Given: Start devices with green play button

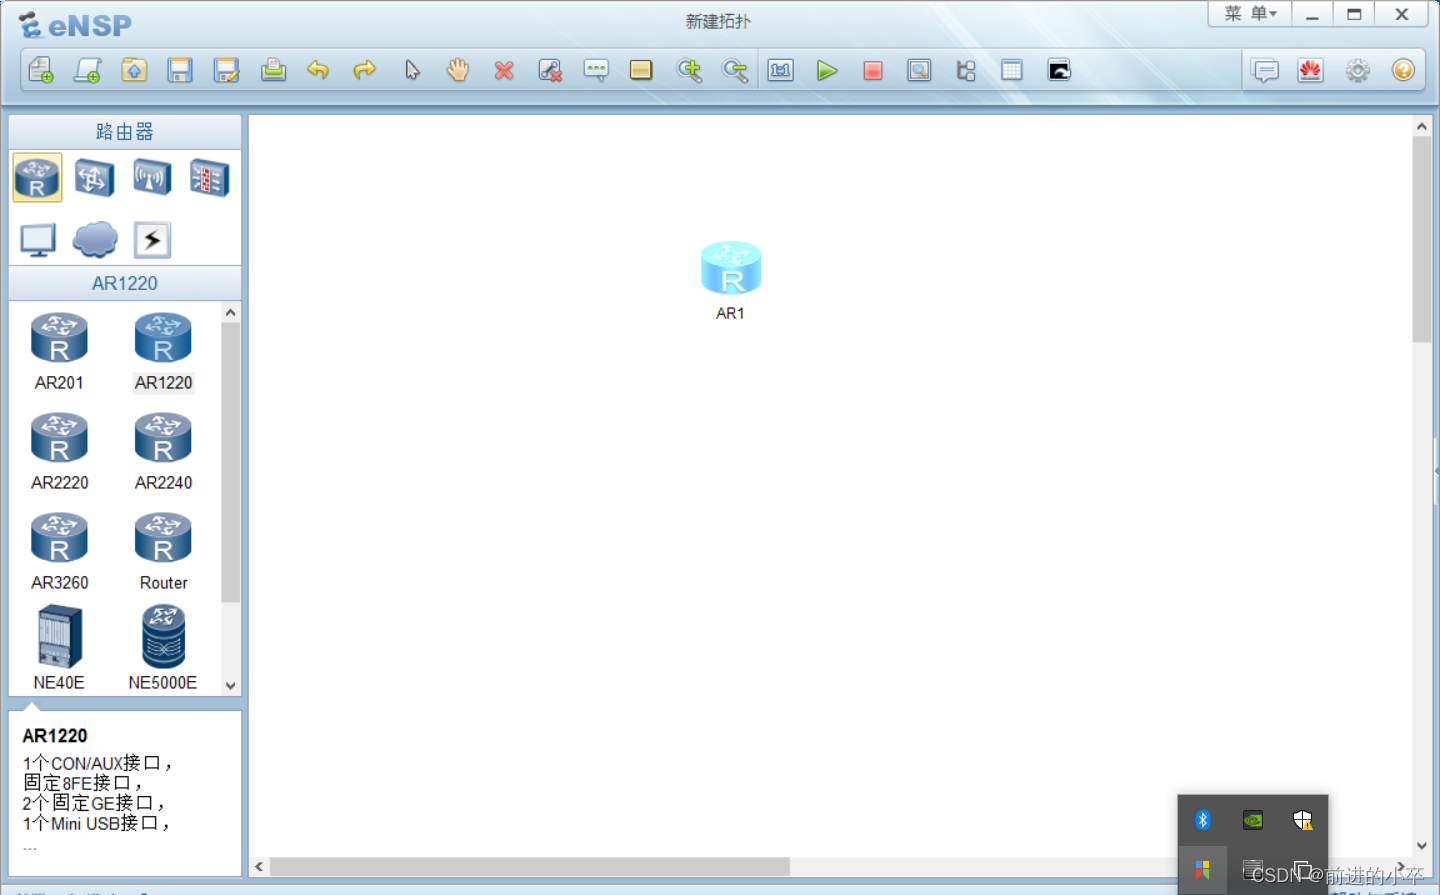Looking at the screenshot, I should coord(827,70).
